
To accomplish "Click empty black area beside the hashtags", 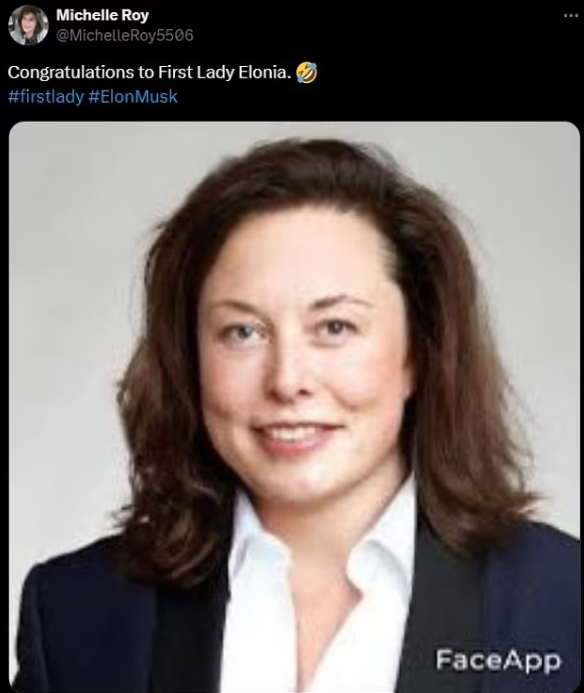I will [376, 96].
